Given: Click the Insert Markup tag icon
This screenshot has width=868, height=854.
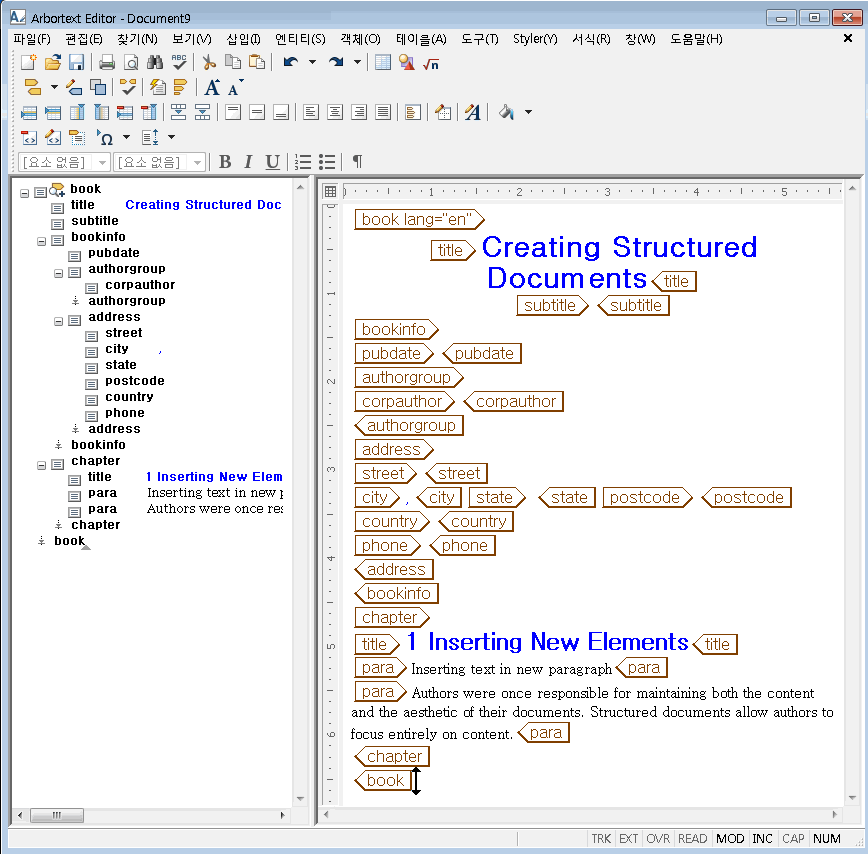Looking at the screenshot, I should tap(33, 87).
